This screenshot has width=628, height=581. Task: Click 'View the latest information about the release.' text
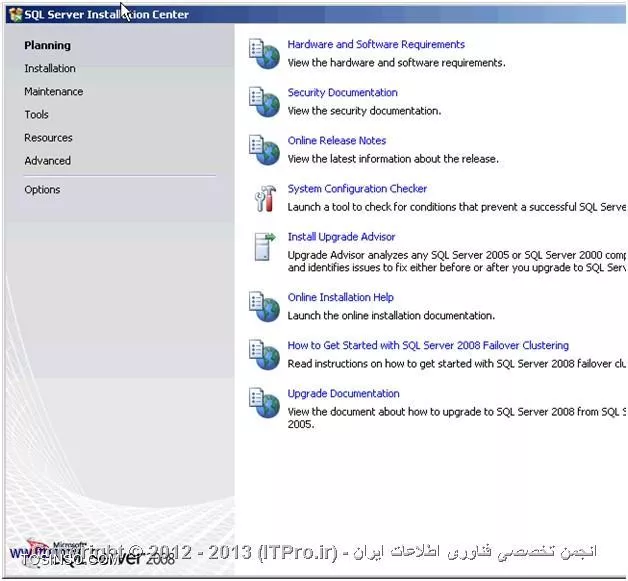[393, 159]
